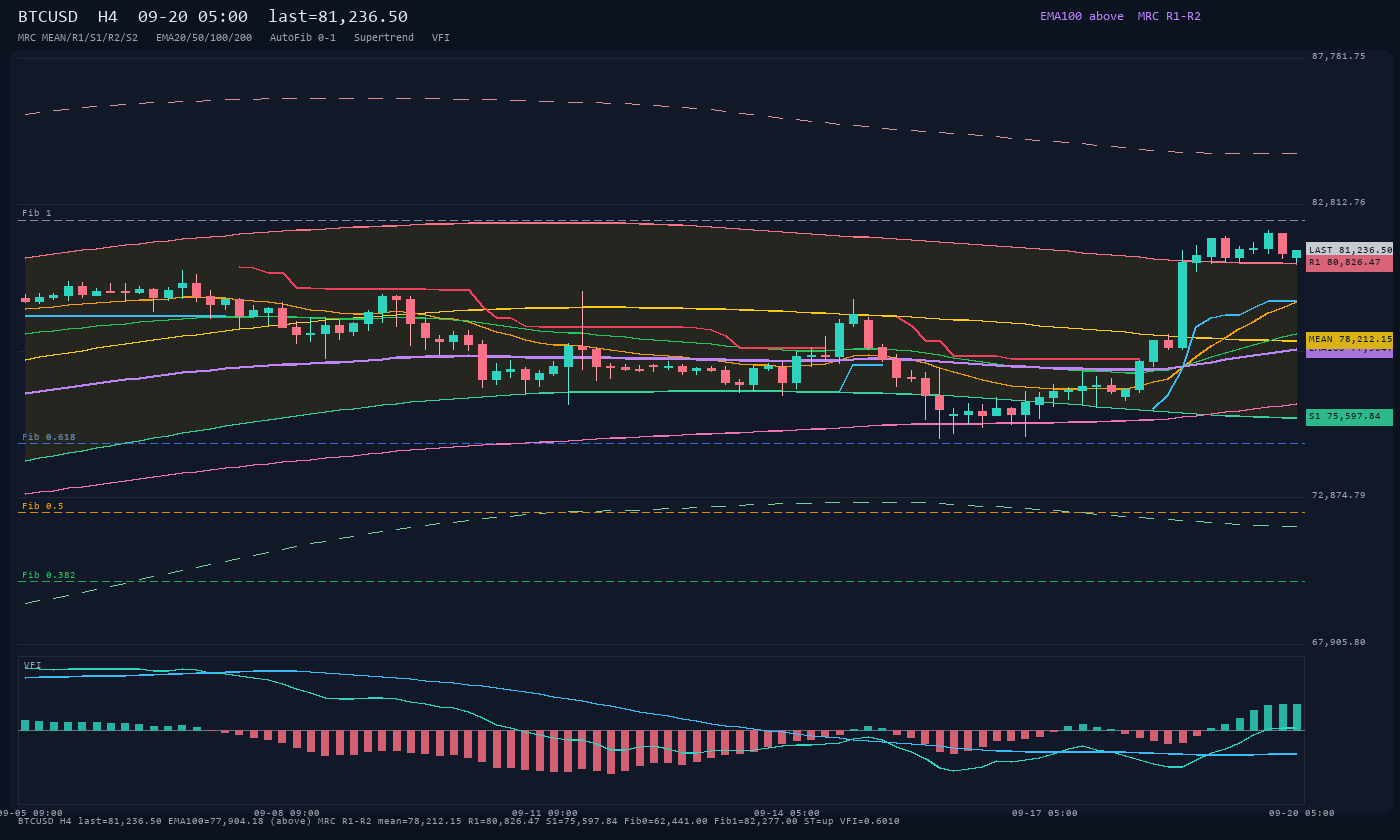Click the 72,874.79 price axis label
This screenshot has height=840, width=1400.
coord(1338,495)
